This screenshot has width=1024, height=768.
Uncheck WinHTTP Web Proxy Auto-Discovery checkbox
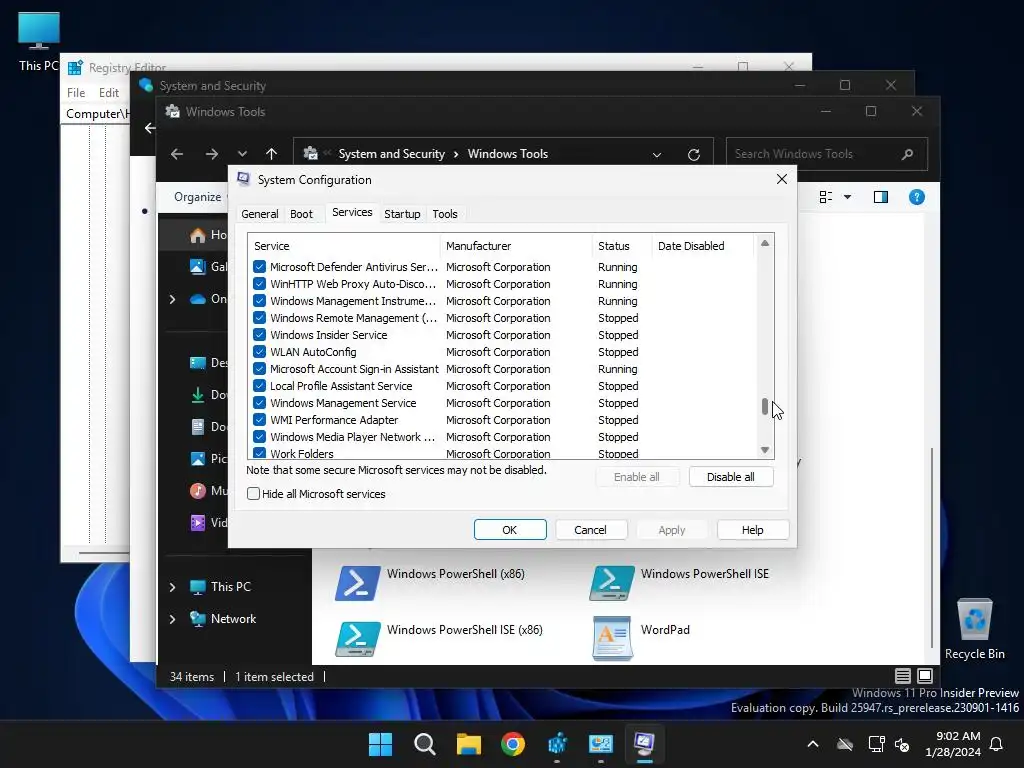tap(259, 283)
